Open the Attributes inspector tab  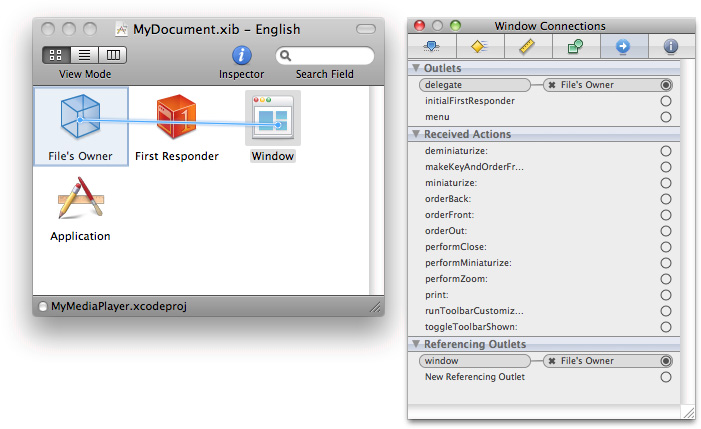432,46
